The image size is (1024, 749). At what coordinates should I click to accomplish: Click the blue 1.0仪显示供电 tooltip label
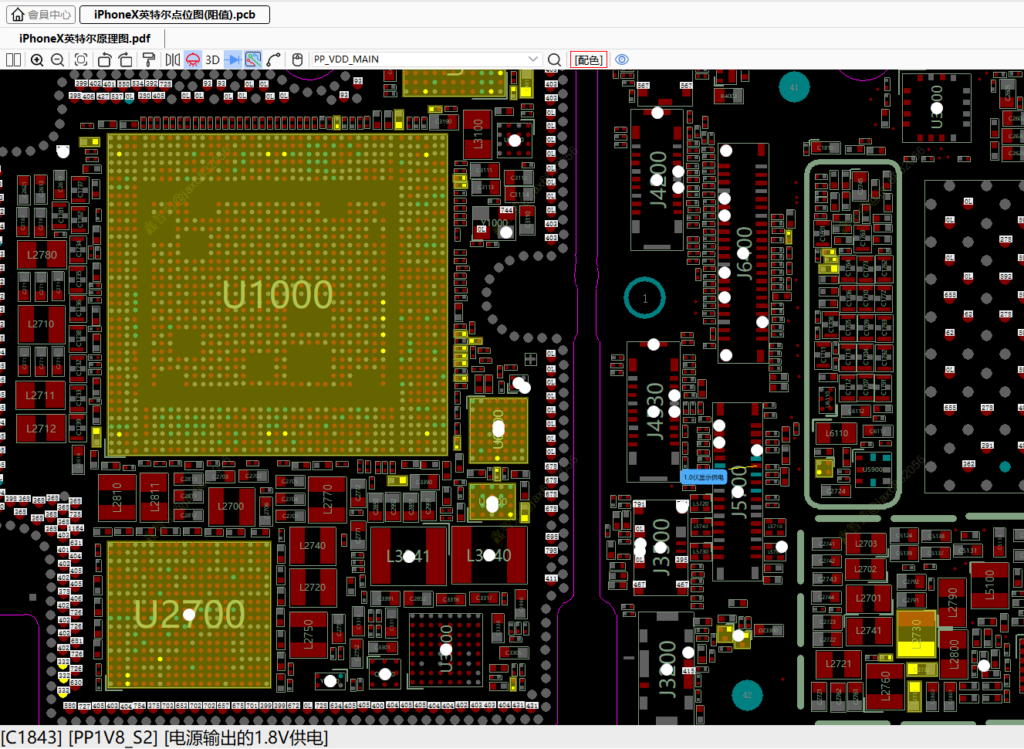(x=703, y=477)
